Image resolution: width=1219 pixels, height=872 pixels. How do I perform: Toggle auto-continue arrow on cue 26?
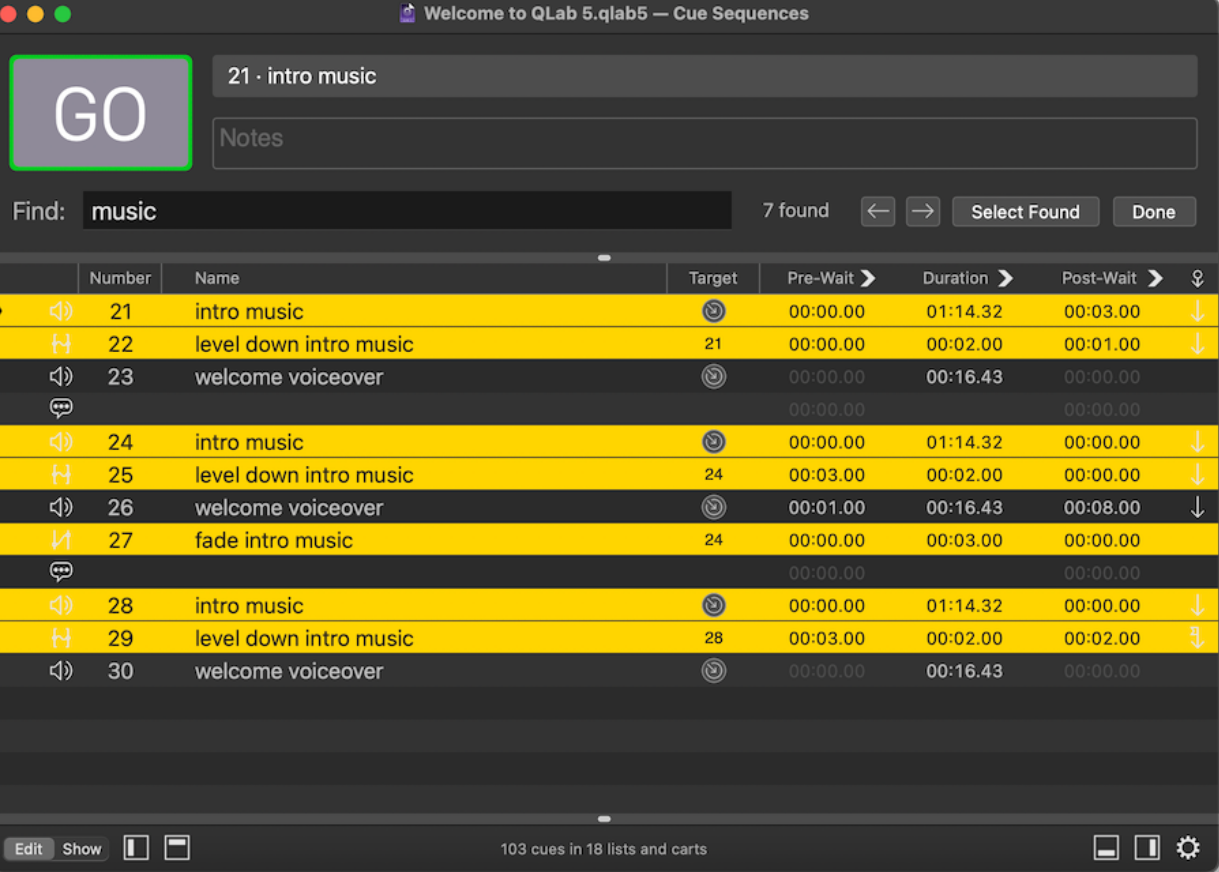coord(1197,507)
